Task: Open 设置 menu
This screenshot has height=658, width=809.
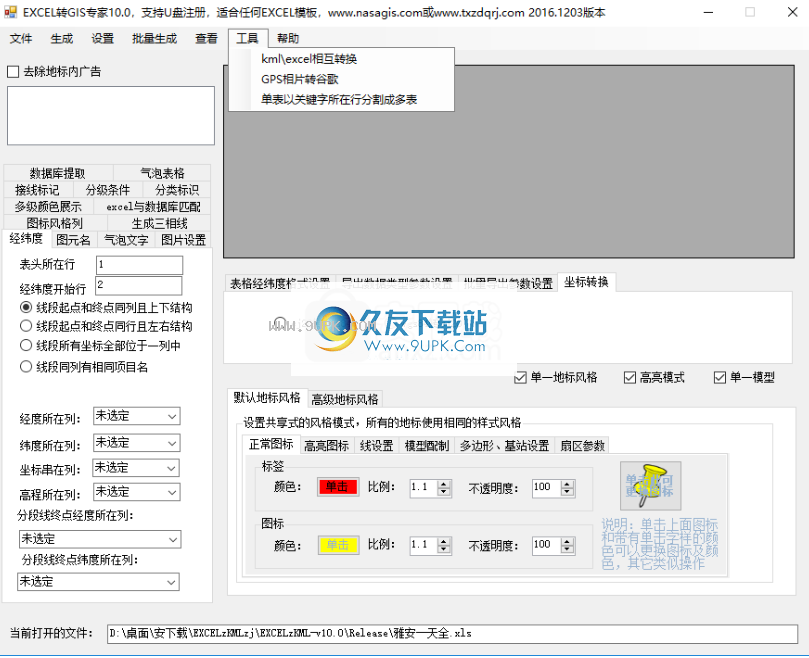Action: click(x=102, y=39)
